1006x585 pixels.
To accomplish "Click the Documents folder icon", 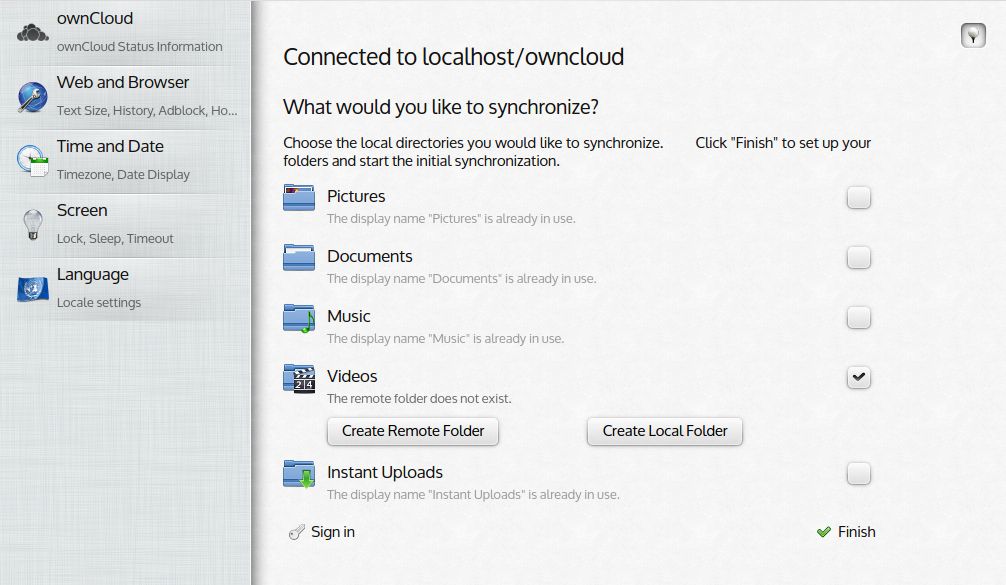I will [299, 257].
